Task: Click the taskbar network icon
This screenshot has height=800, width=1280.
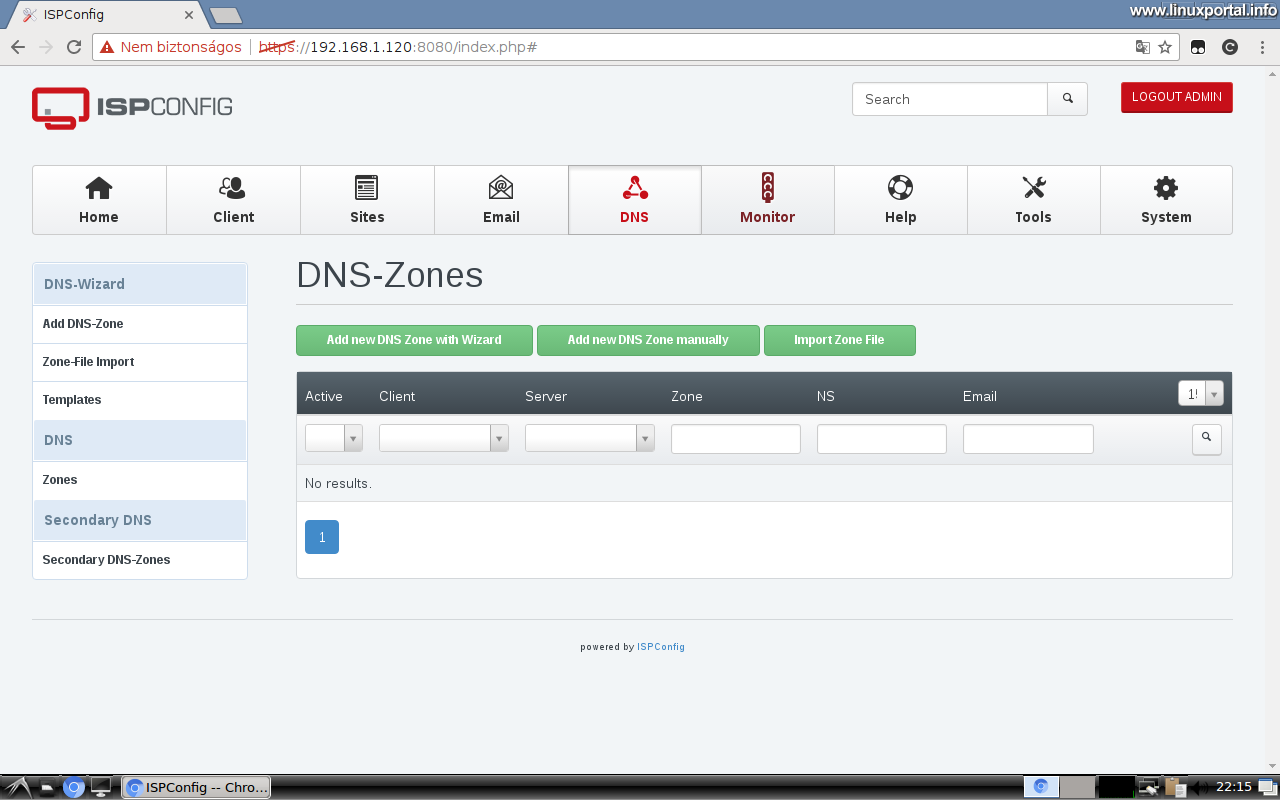Action: pyautogui.click(x=1149, y=787)
